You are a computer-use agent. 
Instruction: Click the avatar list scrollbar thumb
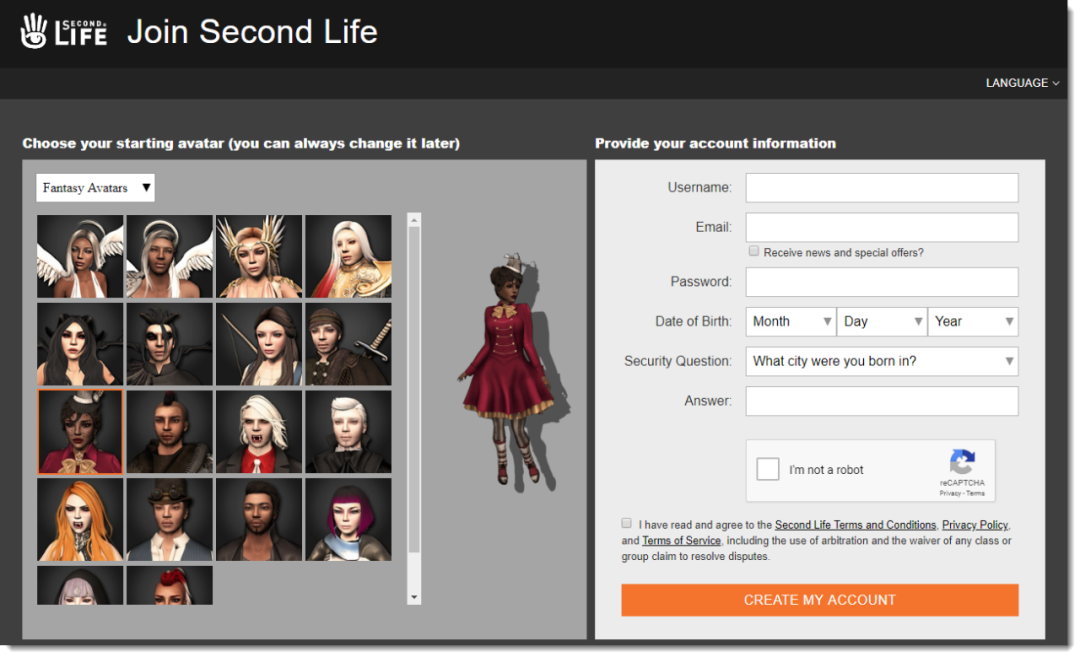click(x=414, y=390)
